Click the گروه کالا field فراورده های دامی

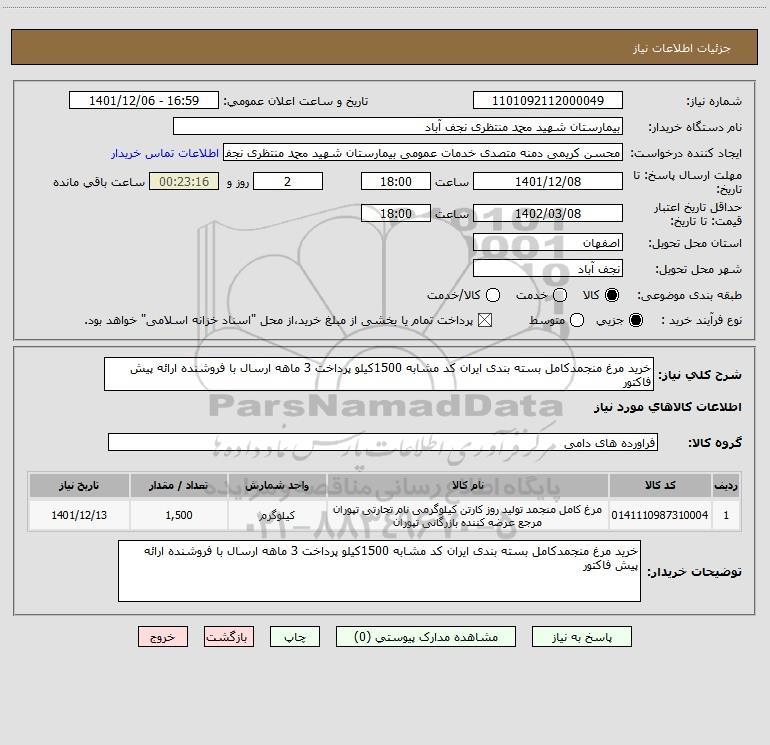(x=383, y=442)
